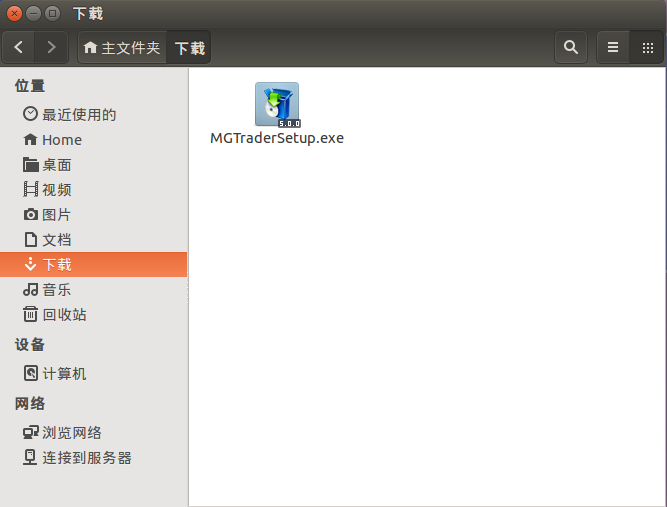The height and width of the screenshot is (507, 667).
Task: Open 文档 folder in sidebar
Action: tap(56, 240)
